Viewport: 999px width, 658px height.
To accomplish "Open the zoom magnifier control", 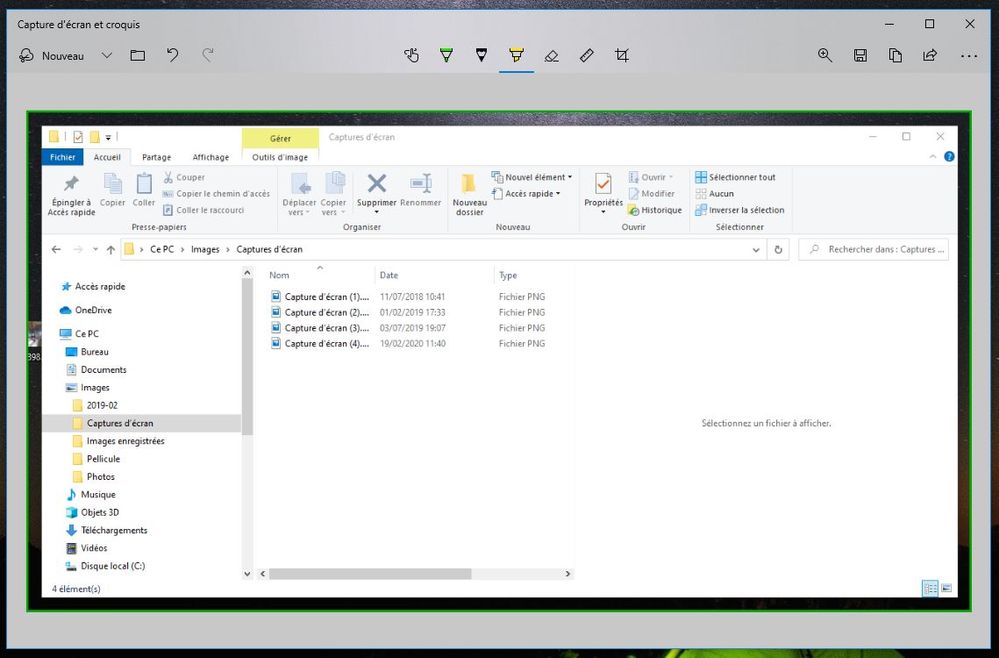I will click(825, 56).
